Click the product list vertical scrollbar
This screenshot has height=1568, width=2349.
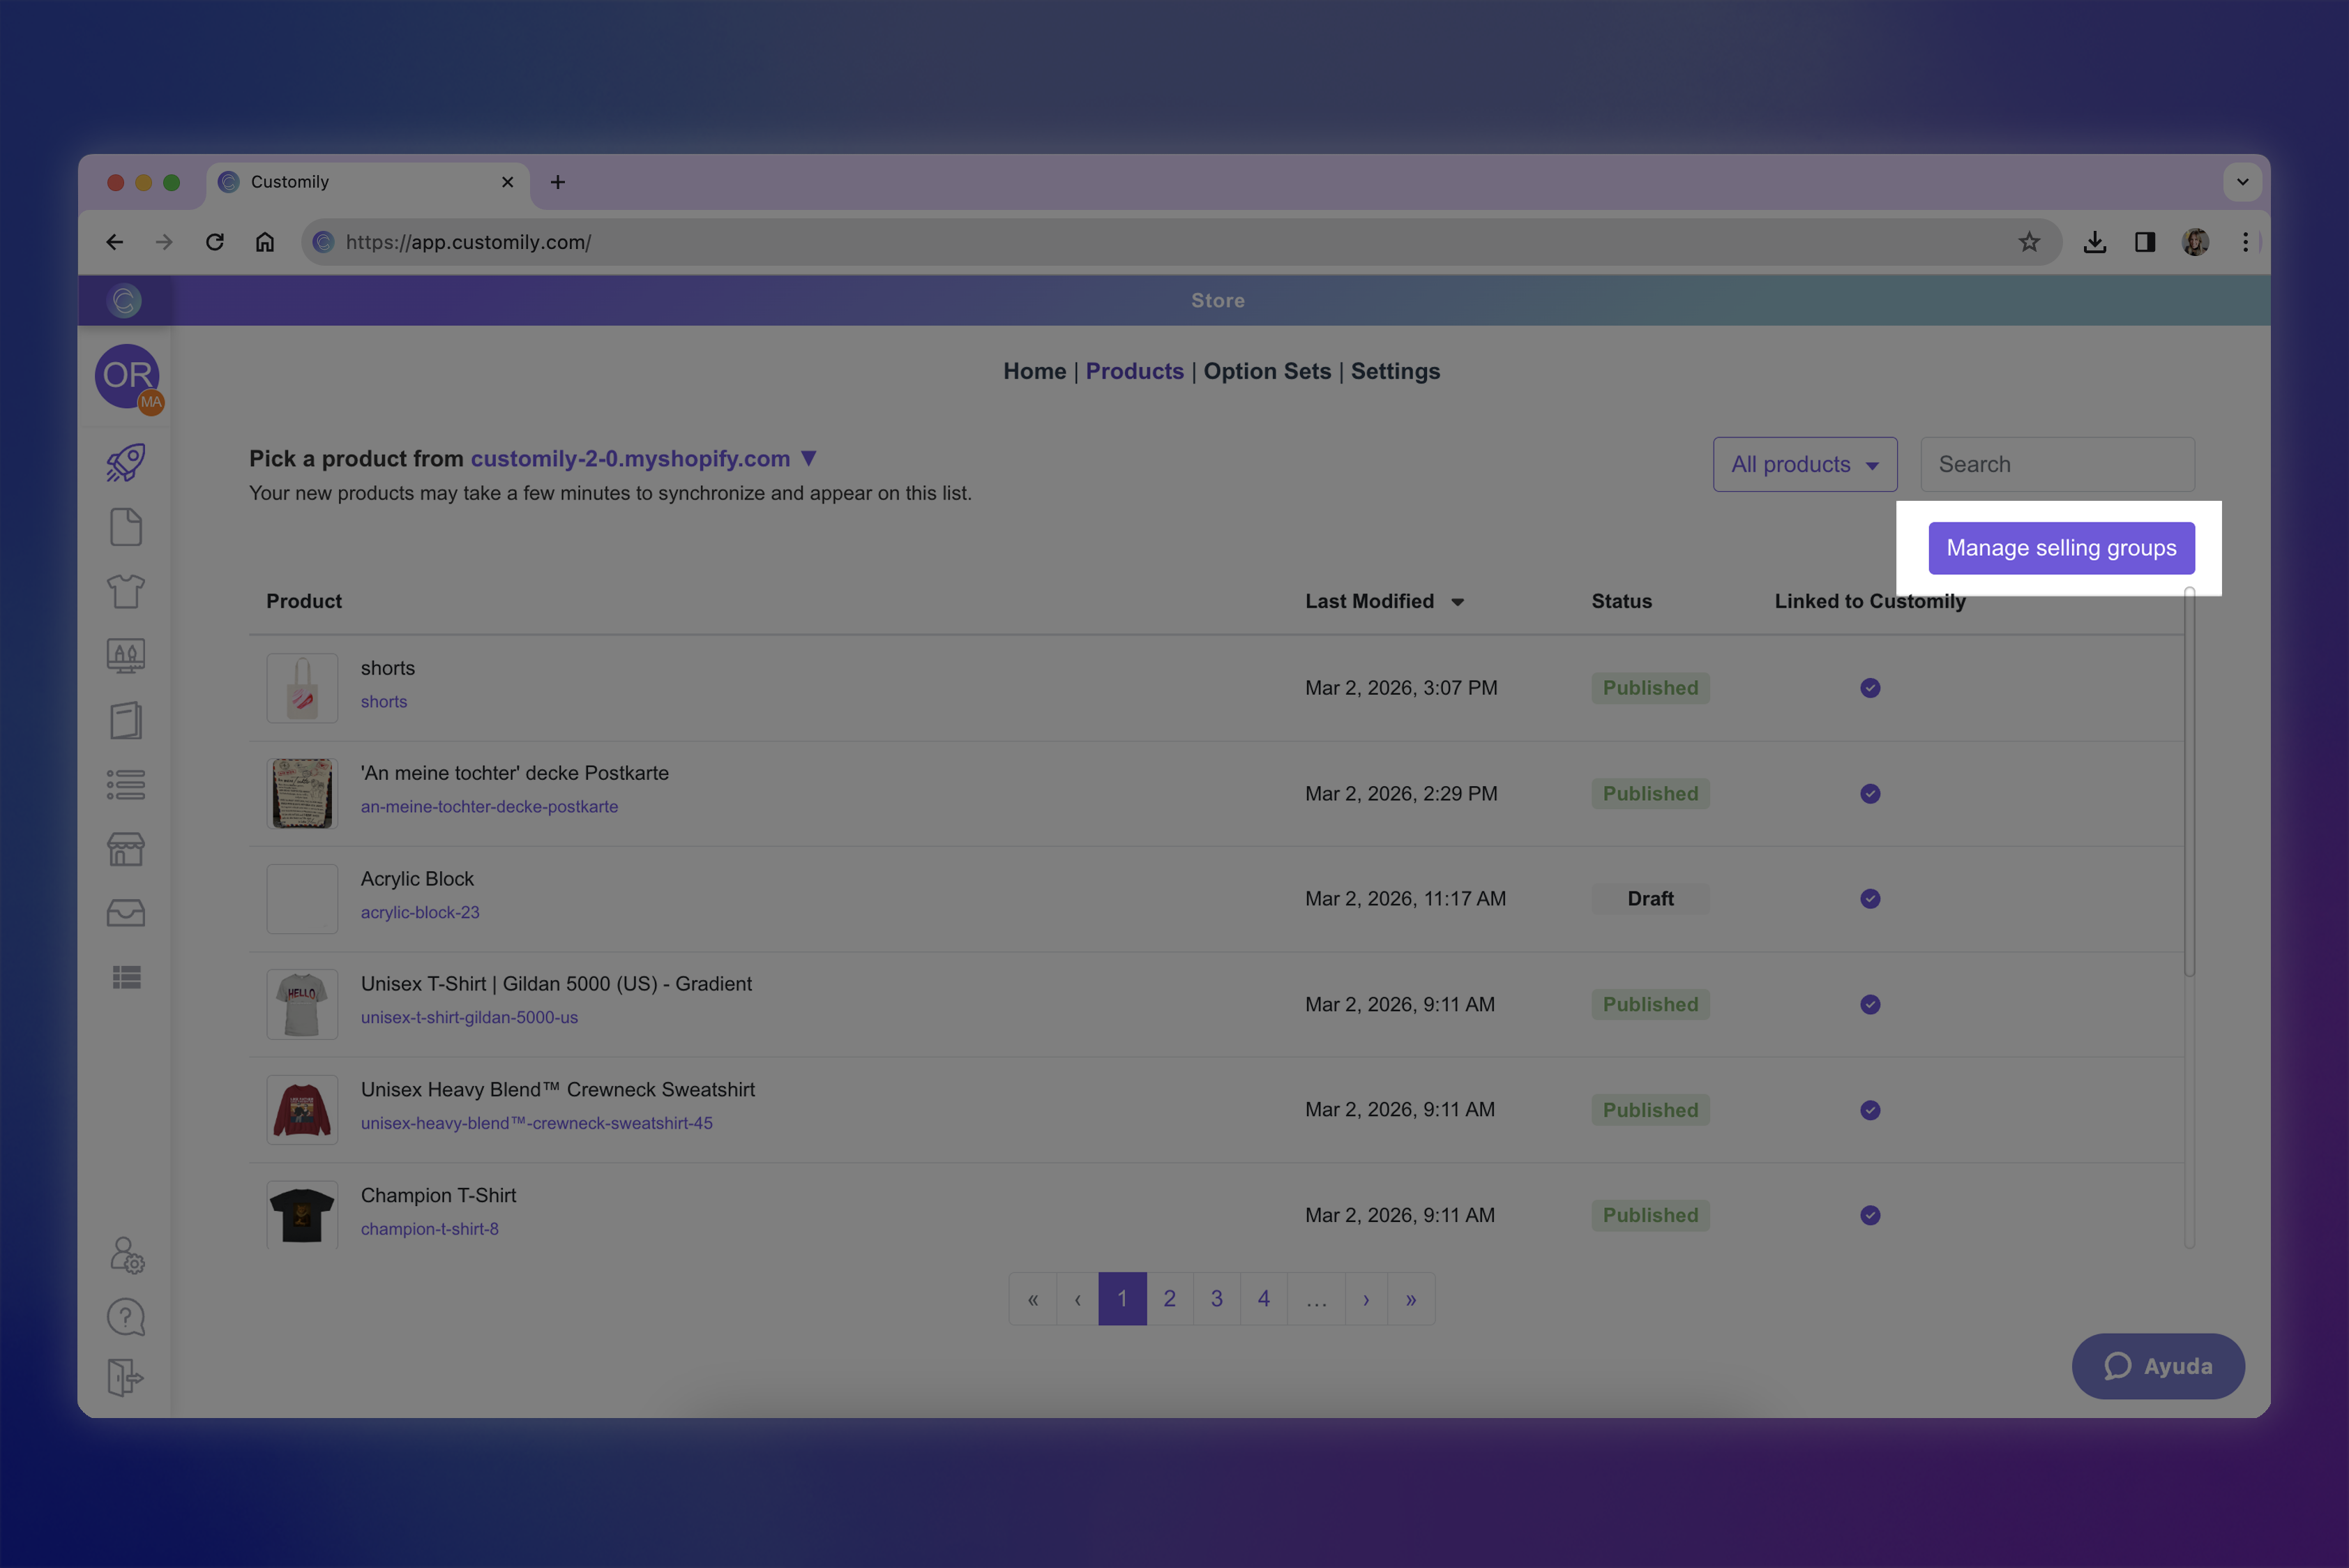click(2189, 780)
